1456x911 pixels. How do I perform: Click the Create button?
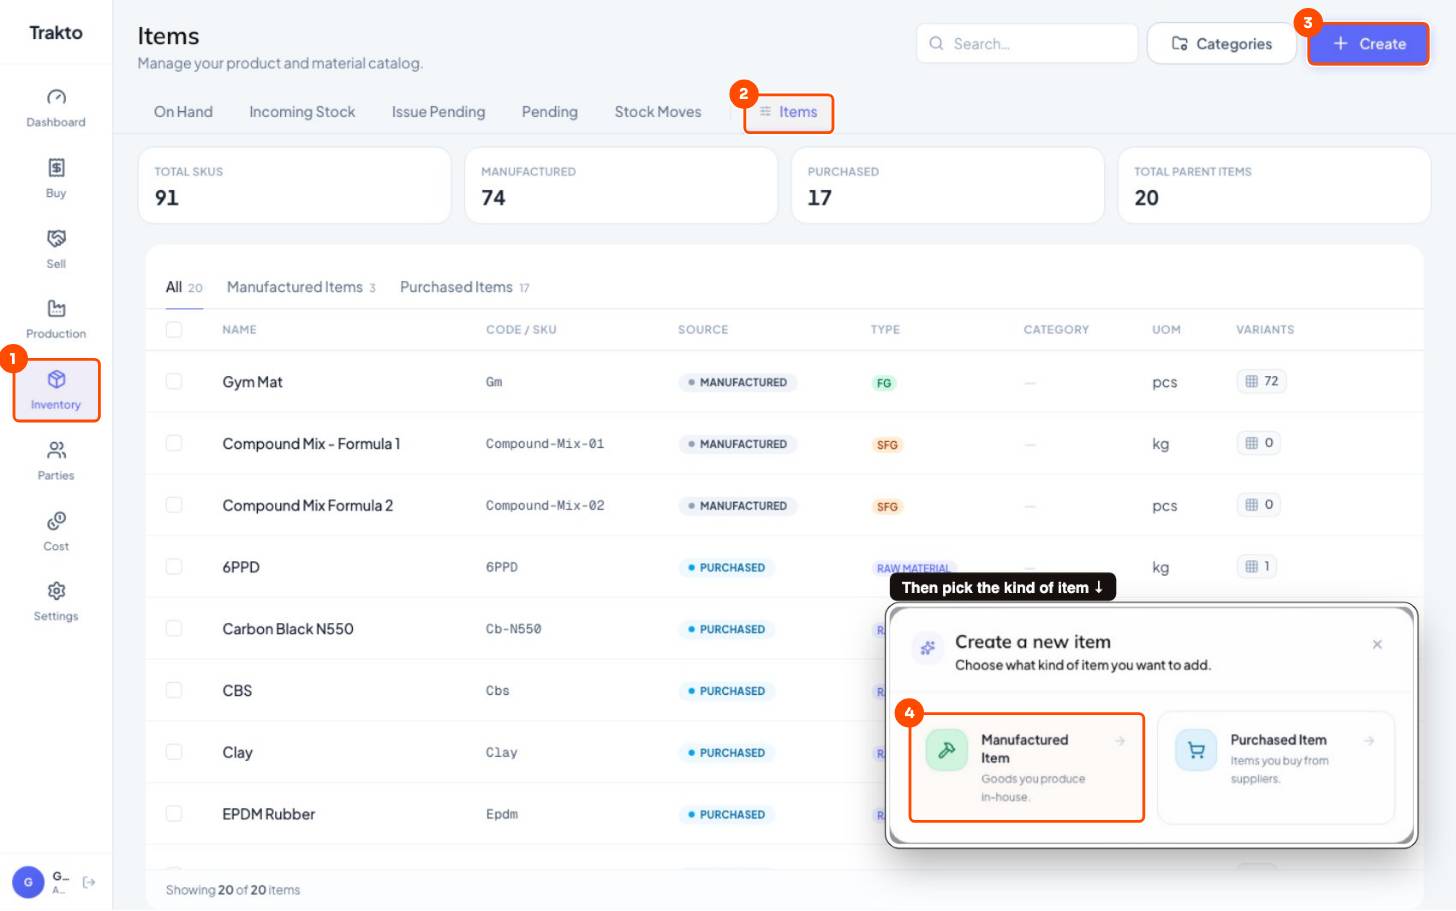[x=1368, y=44]
